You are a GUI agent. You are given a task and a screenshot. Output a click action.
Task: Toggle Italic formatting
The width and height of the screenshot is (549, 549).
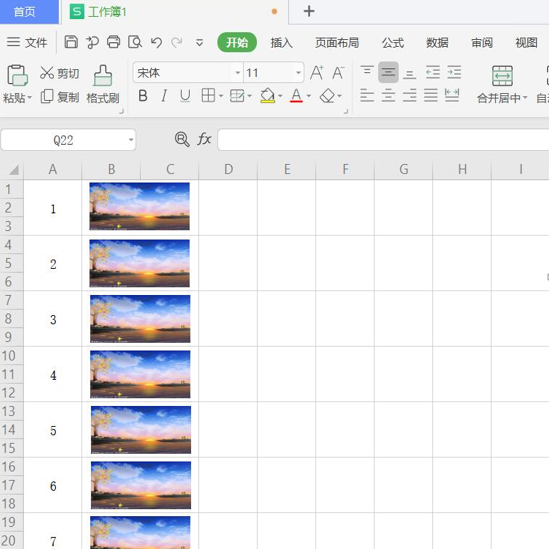point(164,96)
